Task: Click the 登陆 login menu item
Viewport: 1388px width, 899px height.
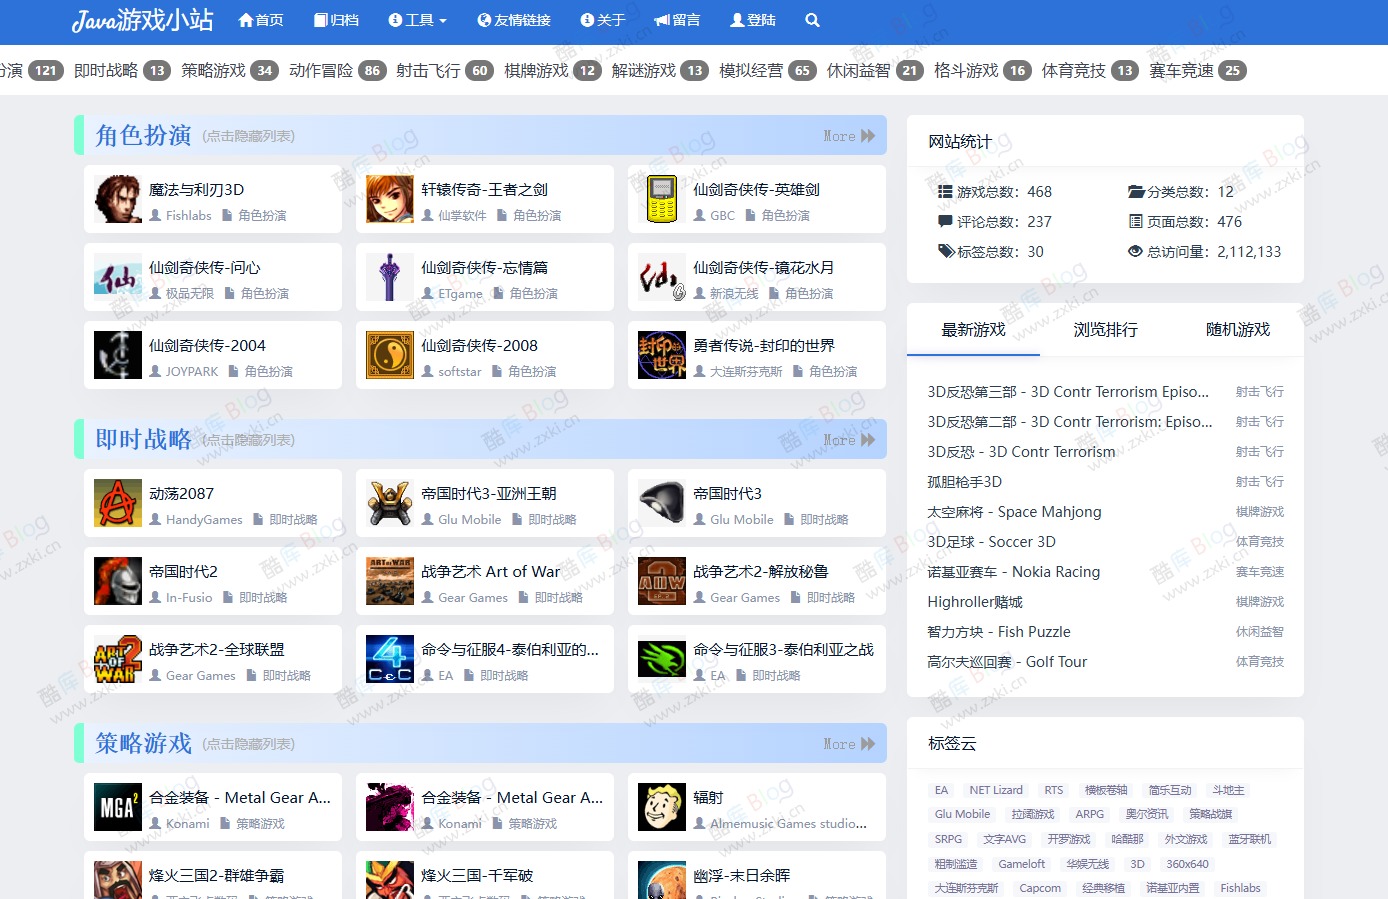Action: [753, 20]
